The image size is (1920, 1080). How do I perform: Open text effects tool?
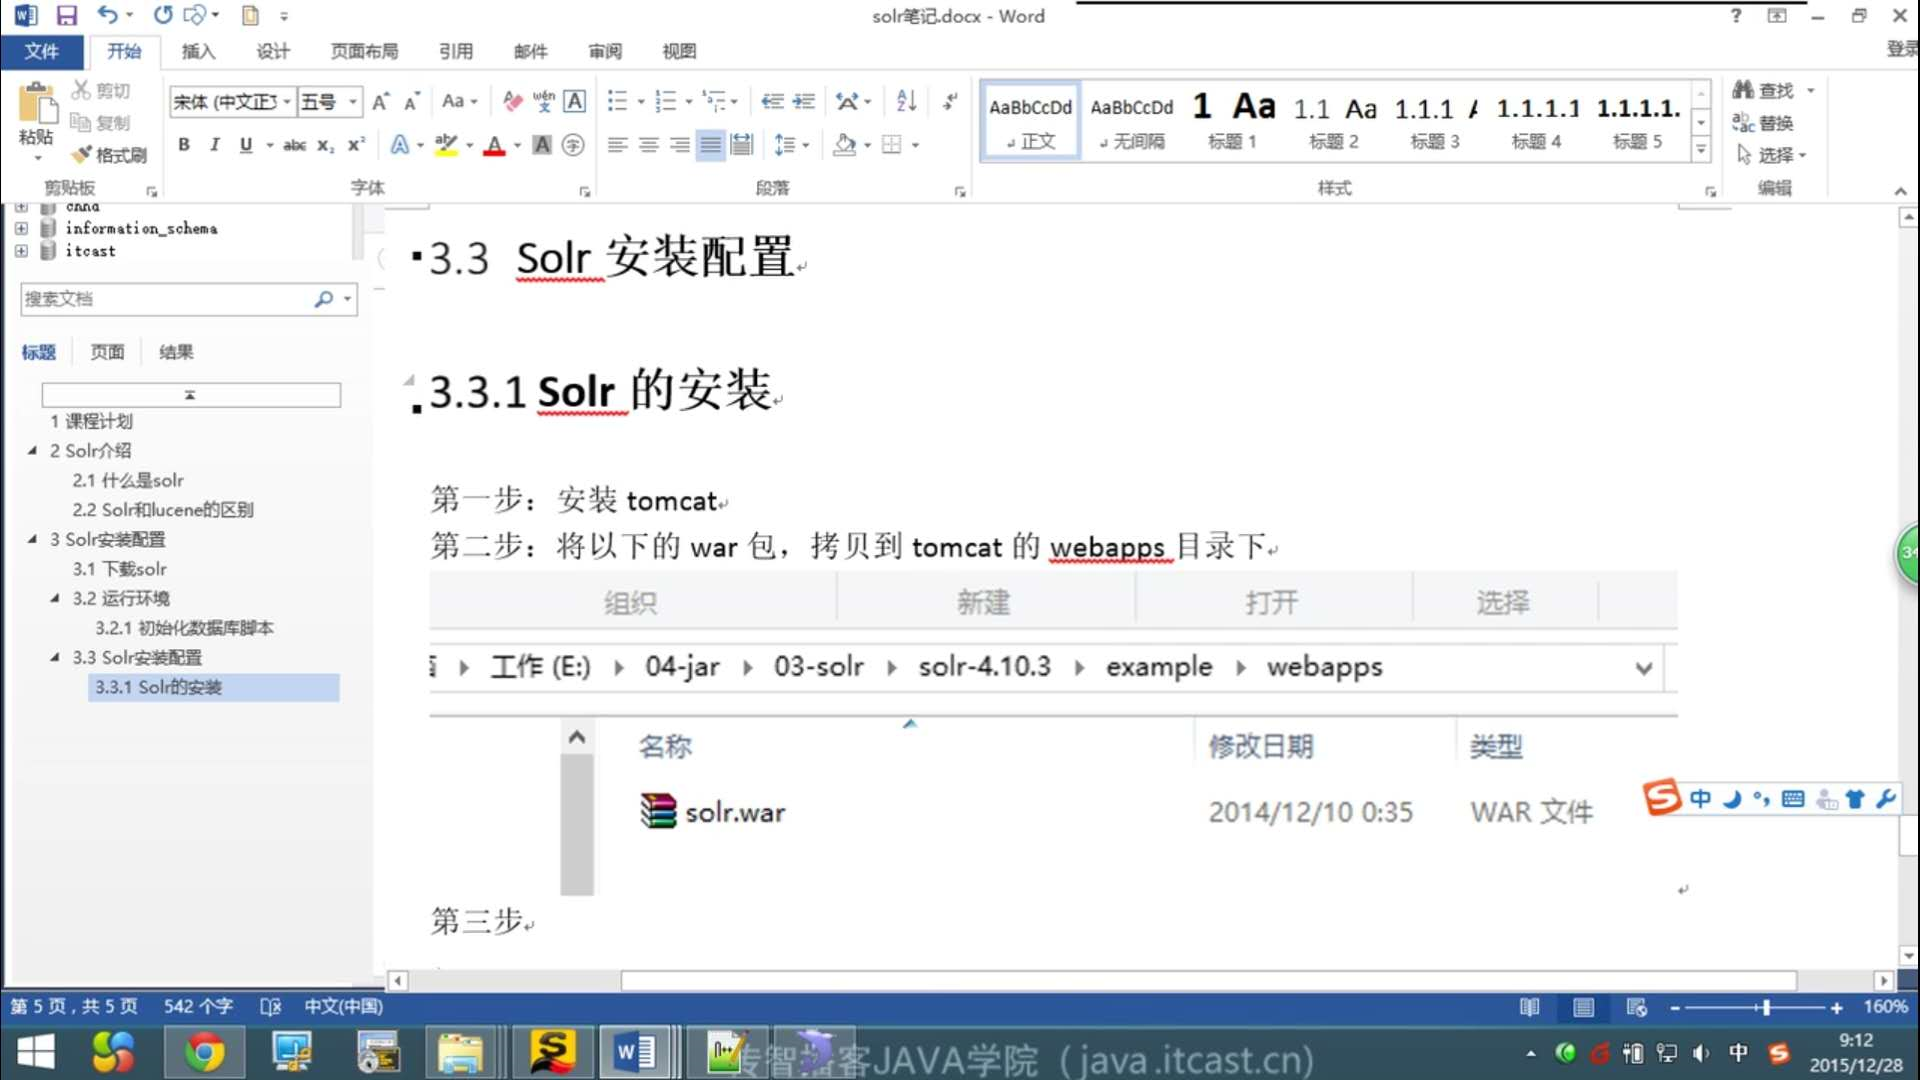400,145
